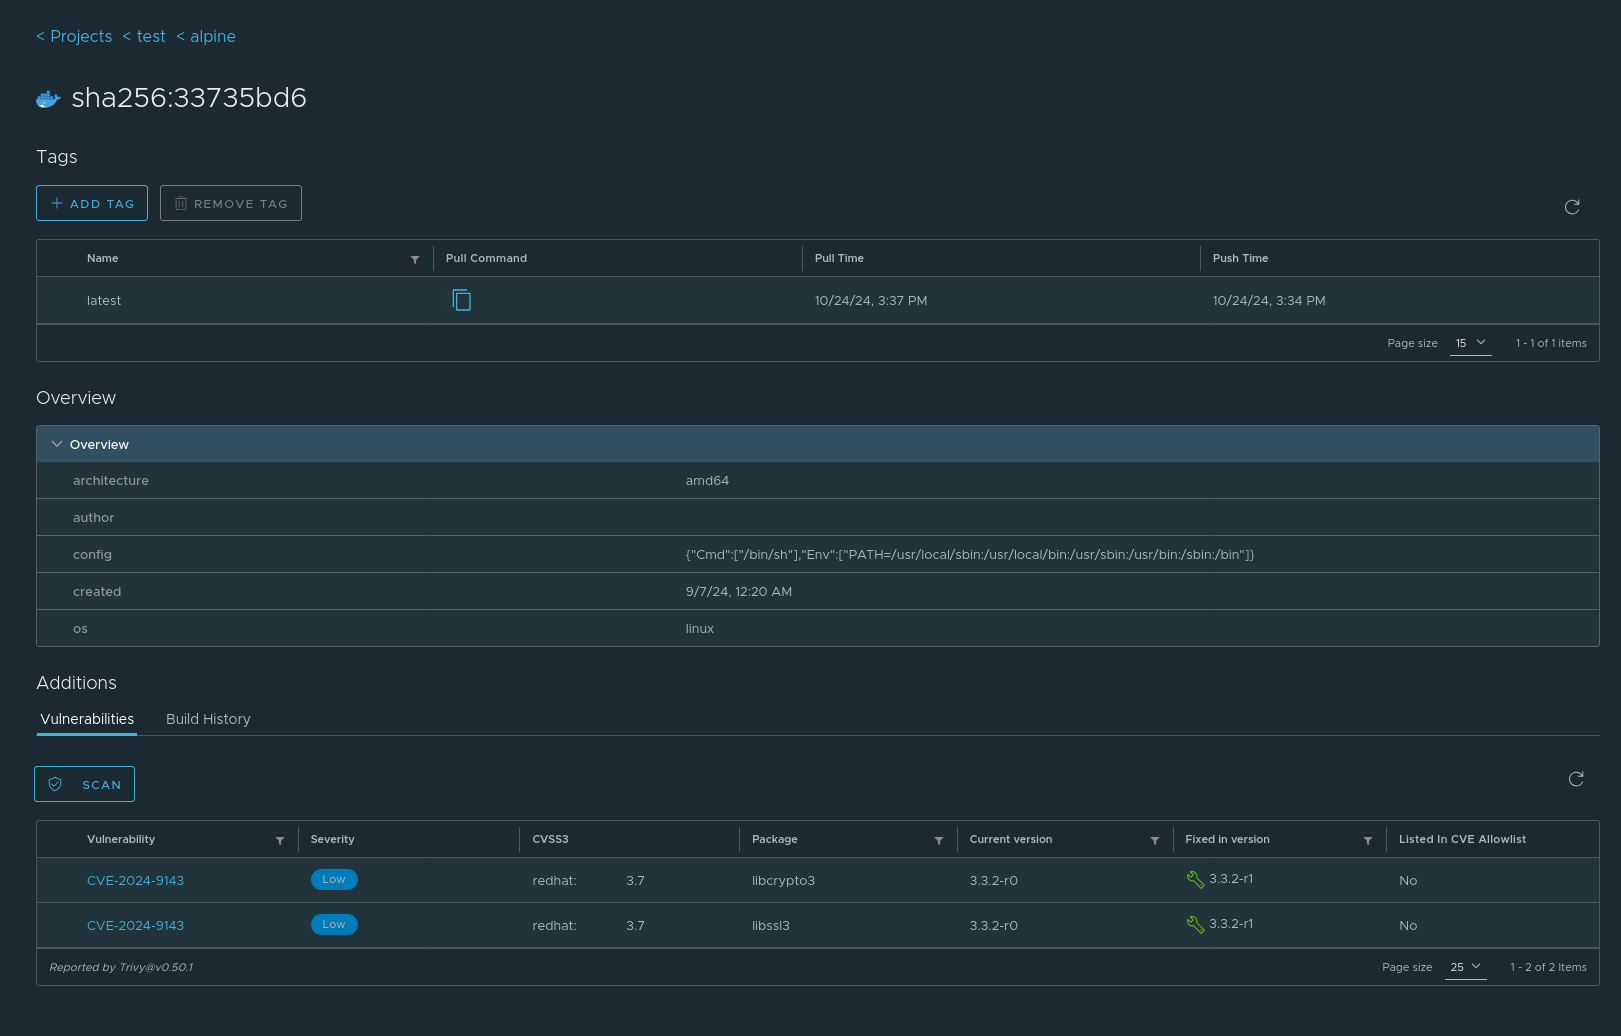
Task: Open the Fixed in version column filter
Action: tap(1368, 840)
